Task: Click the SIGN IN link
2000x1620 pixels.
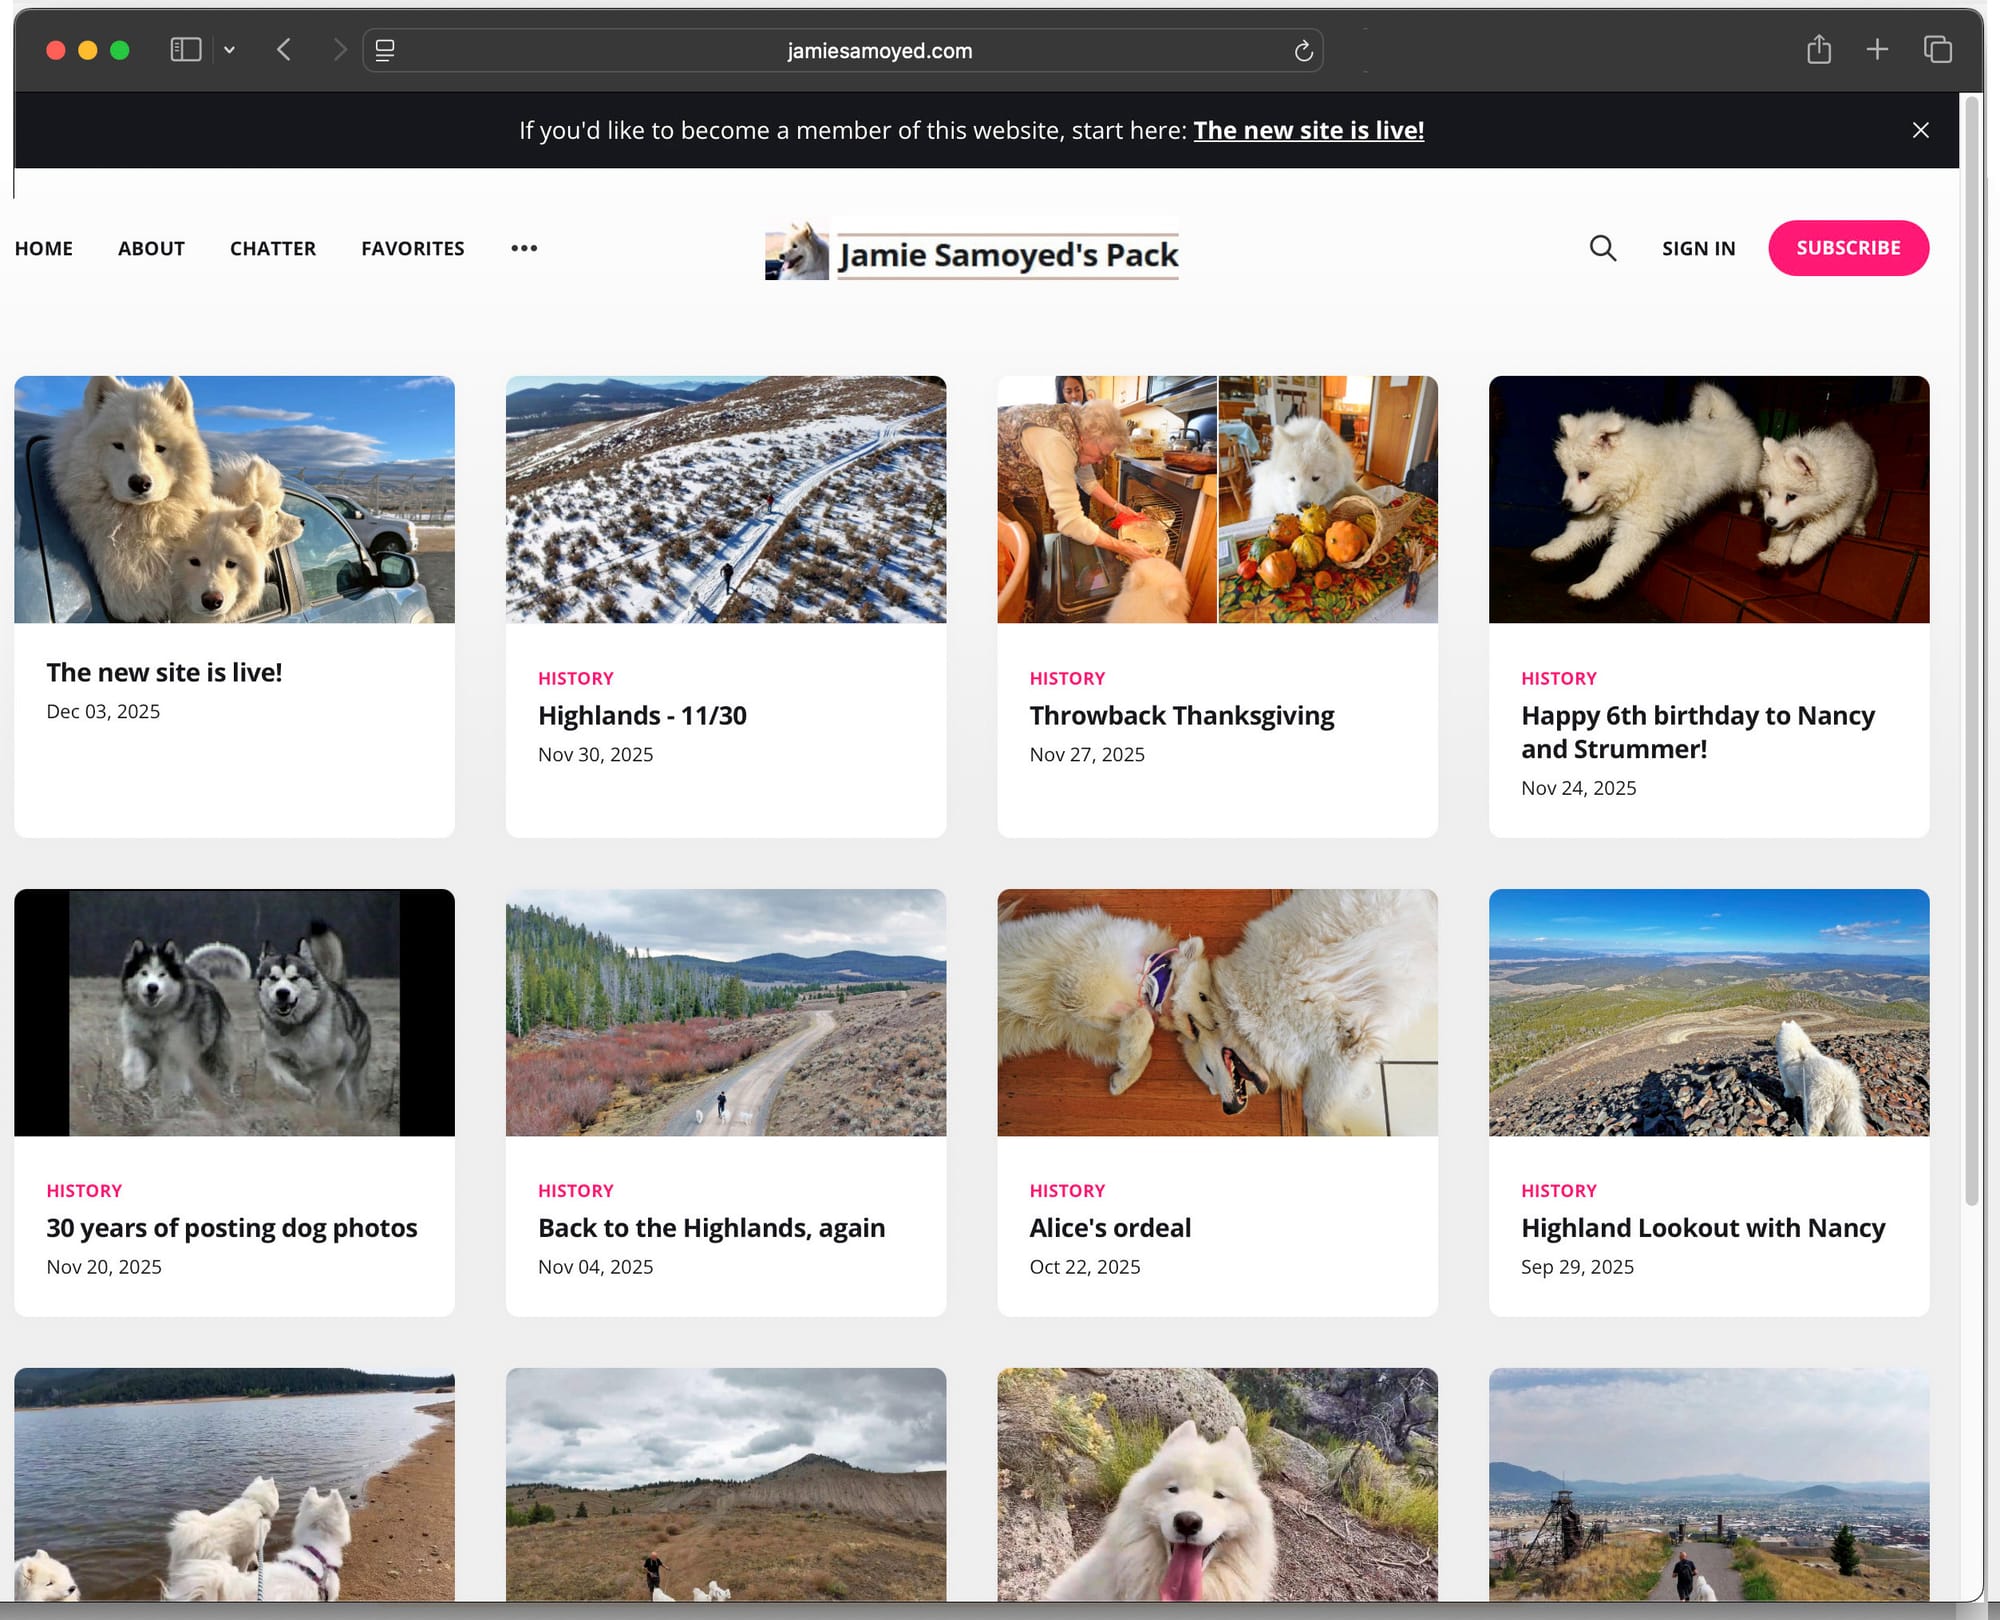Action: point(1698,248)
